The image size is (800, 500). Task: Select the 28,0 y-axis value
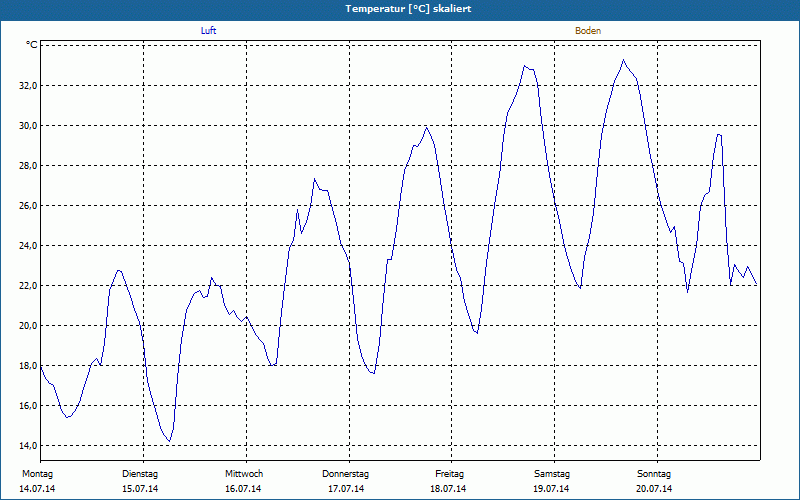(x=28, y=166)
